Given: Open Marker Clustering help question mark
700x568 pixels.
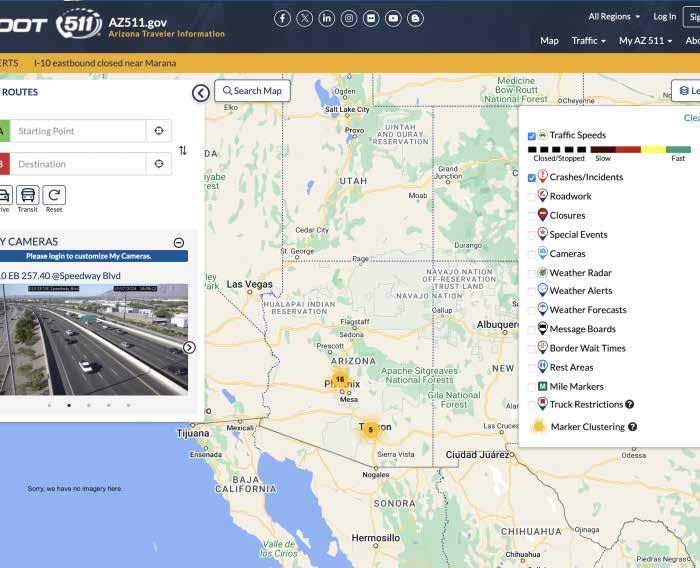Looking at the screenshot, I should pos(632,427).
